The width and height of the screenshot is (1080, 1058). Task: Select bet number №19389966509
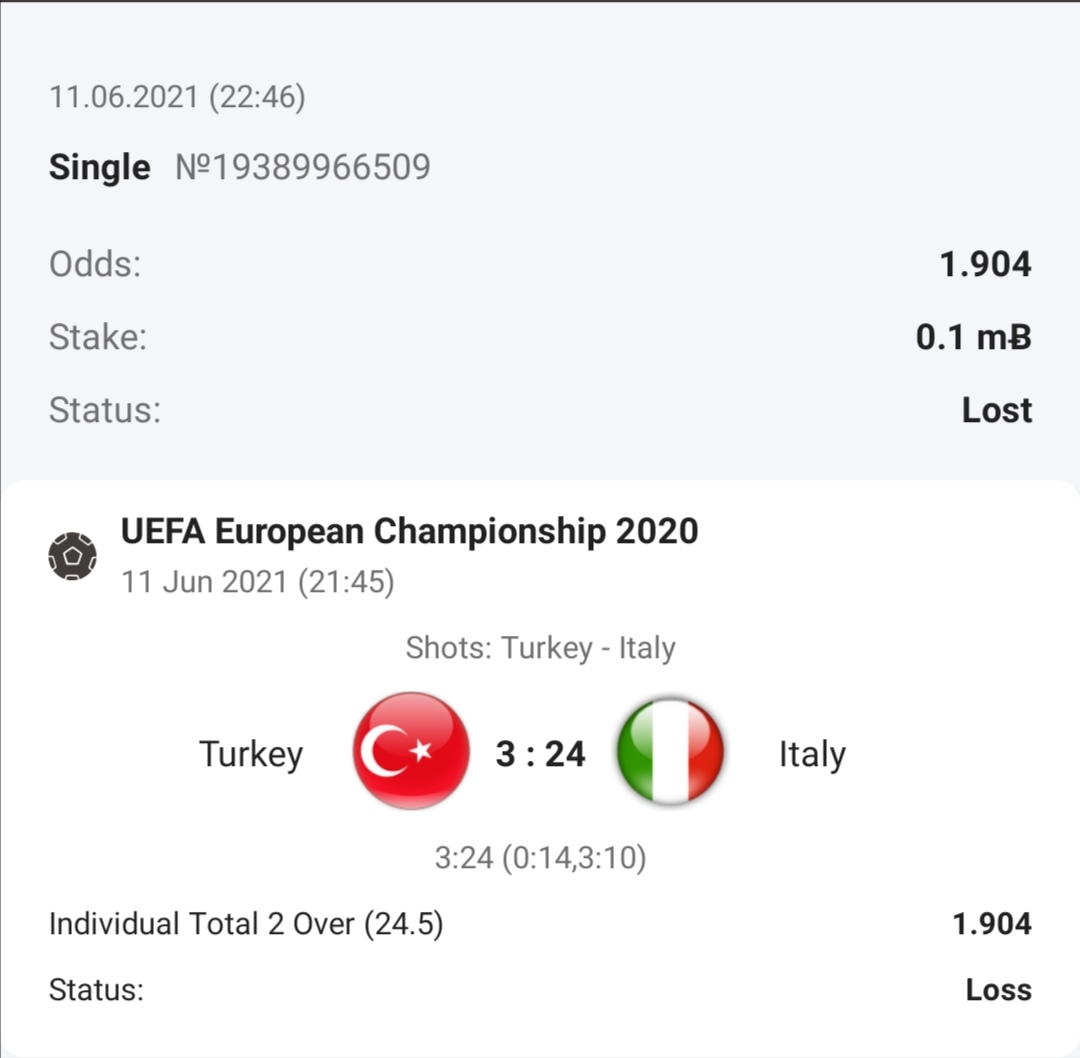point(303,167)
